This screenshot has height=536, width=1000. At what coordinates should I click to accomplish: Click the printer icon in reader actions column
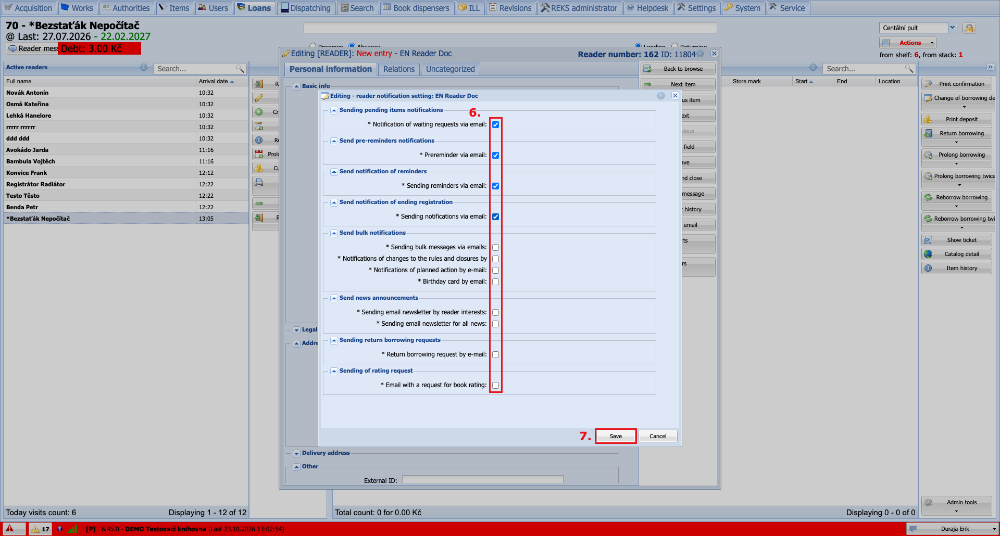pos(259,182)
